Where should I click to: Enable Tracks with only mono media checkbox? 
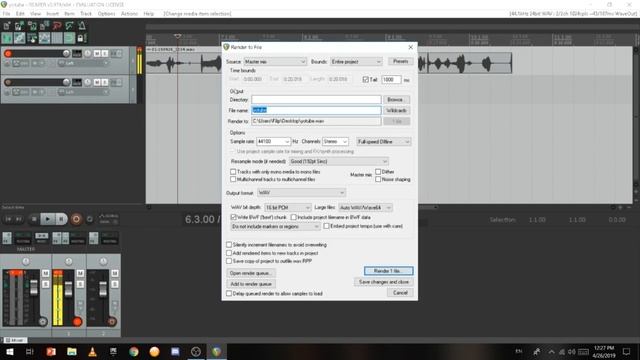[233, 172]
